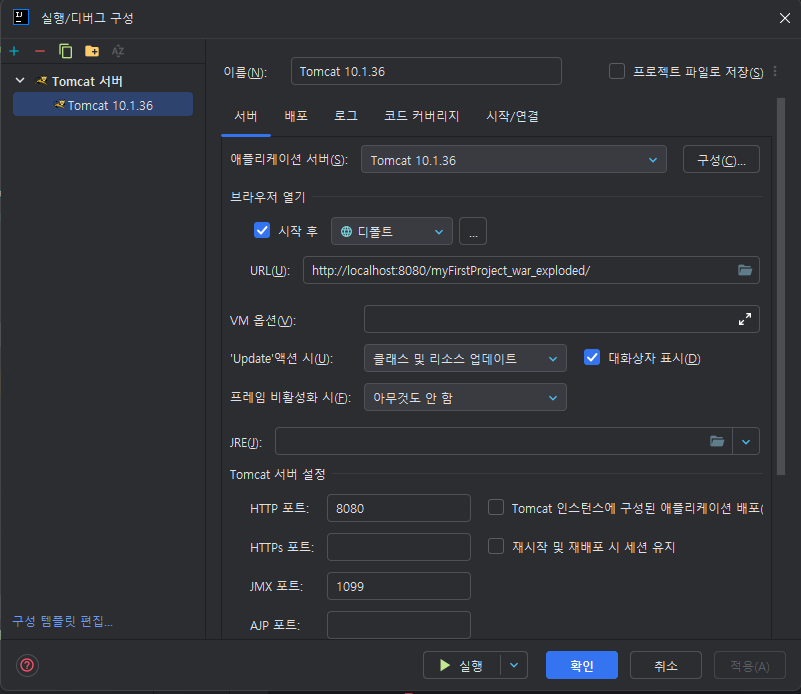
Task: Add a new configuration with plus icon
Action: [x=14, y=51]
